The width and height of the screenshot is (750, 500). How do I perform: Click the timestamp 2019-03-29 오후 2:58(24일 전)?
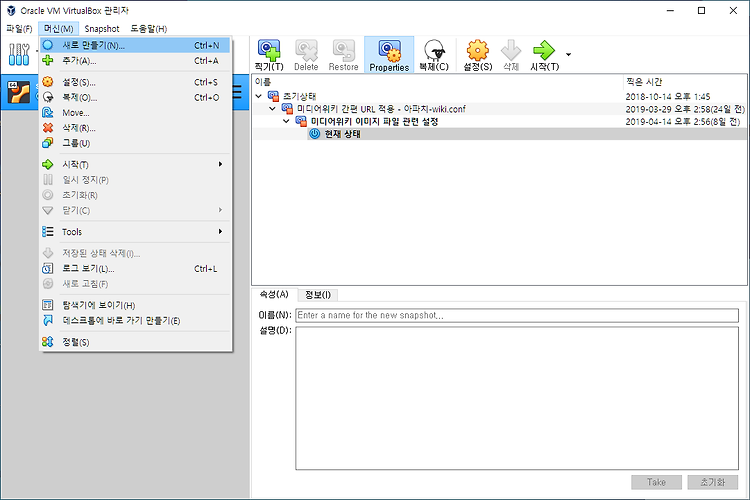click(685, 109)
